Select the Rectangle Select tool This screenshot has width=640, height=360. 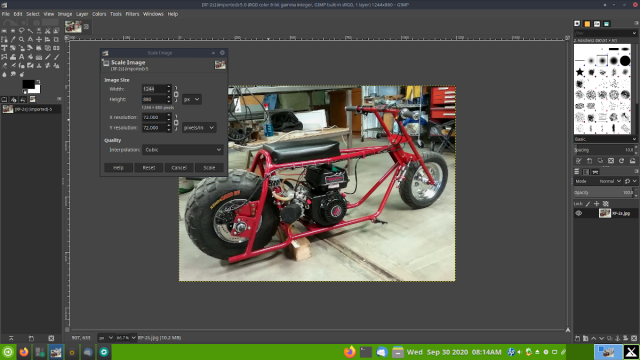[x=4, y=31]
